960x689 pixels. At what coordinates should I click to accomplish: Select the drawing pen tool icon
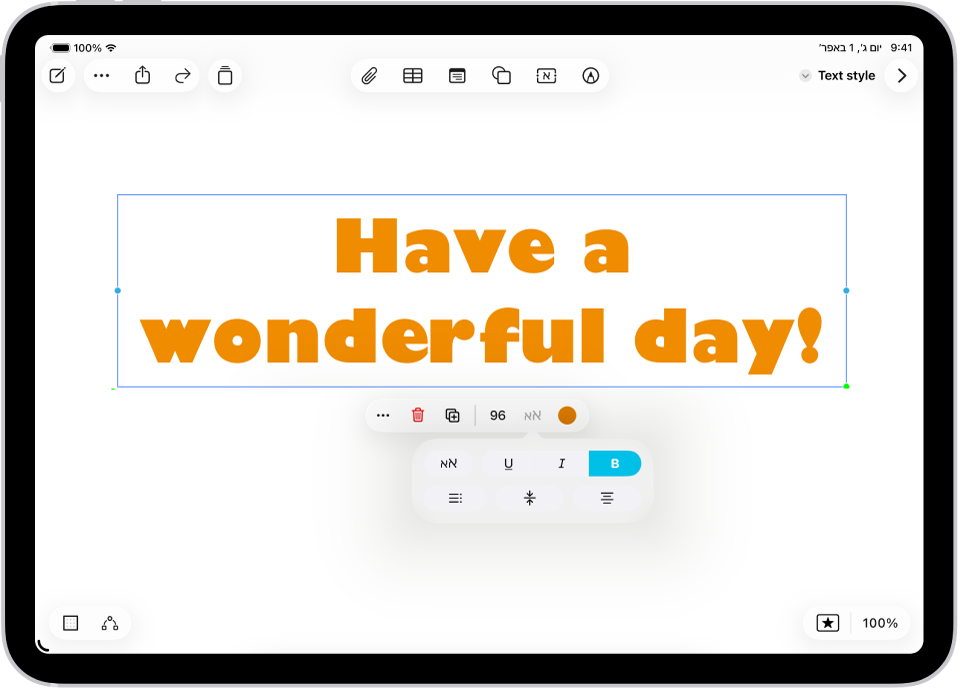click(590, 76)
